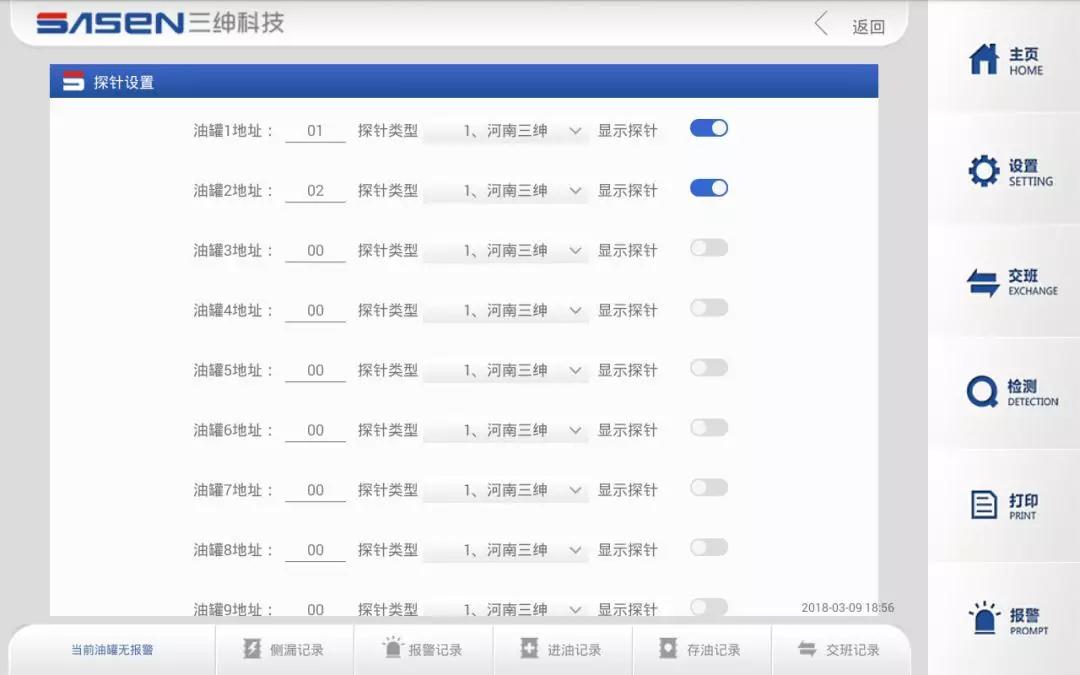Open the EXCHANGE shift arrows icon
Viewport: 1080px width, 675px height.
[x=983, y=282]
